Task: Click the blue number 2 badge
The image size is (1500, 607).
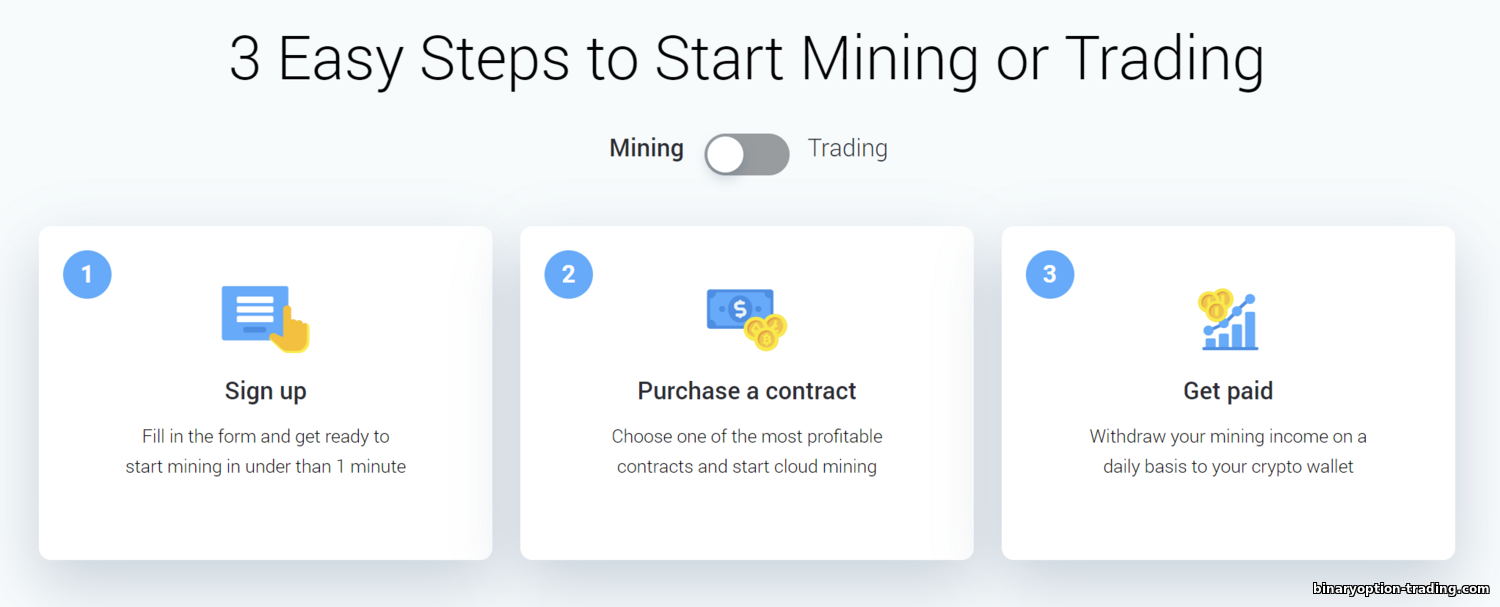Action: point(569,274)
